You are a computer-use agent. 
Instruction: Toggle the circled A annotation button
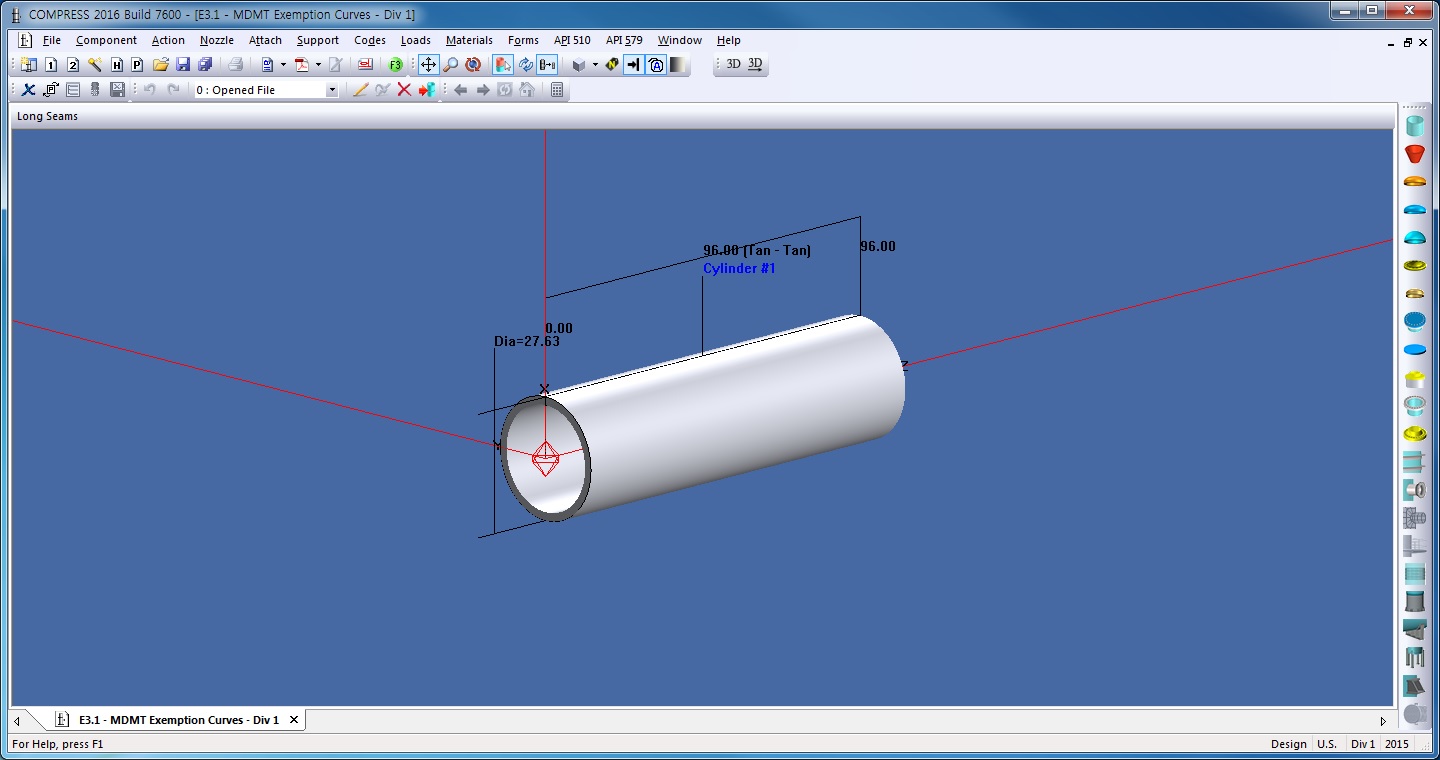(656, 65)
